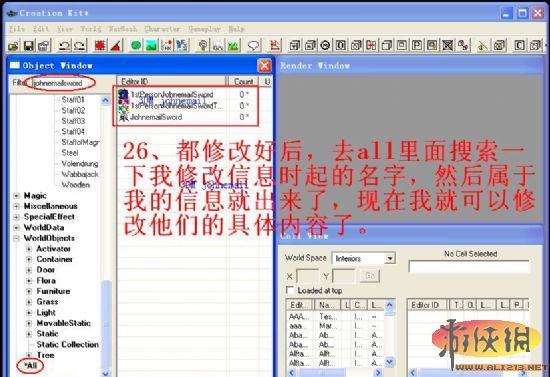
Task: Click the round smiley circle toolbar icon
Action: click(326, 45)
